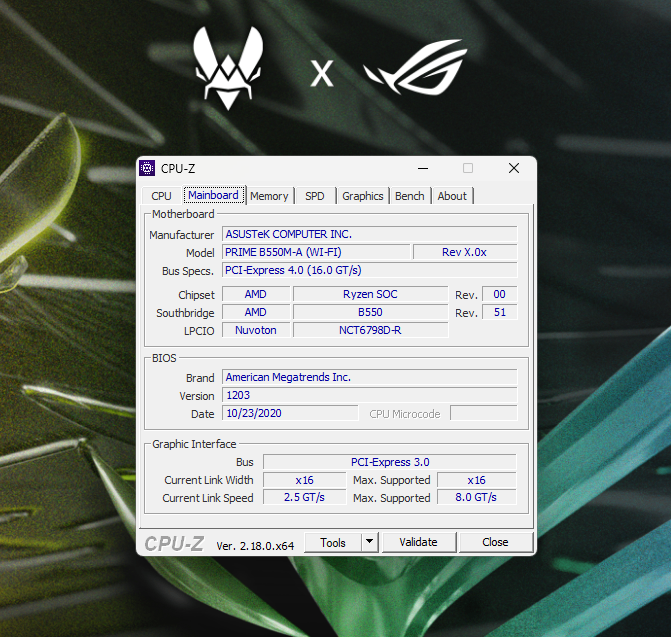The width and height of the screenshot is (671, 637).
Task: Select the SPD tab
Action: (314, 196)
